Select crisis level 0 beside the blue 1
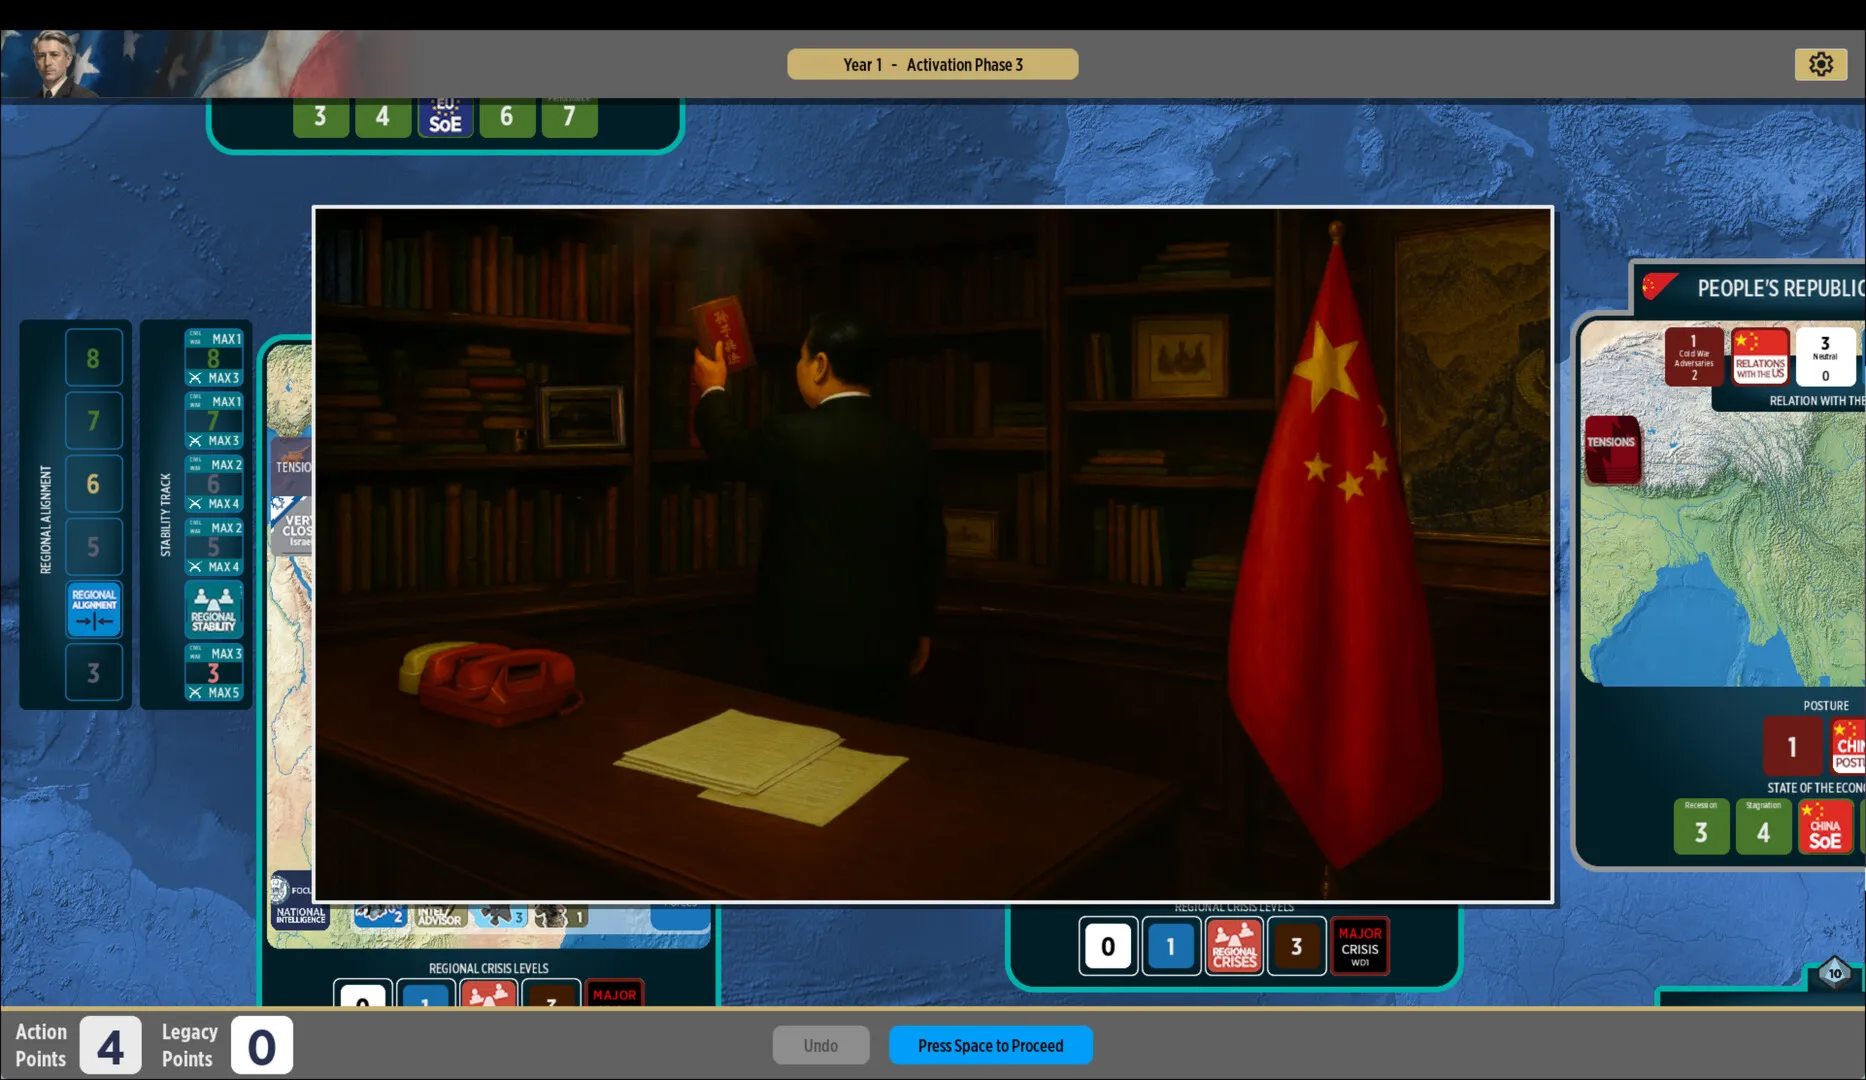 1108,946
